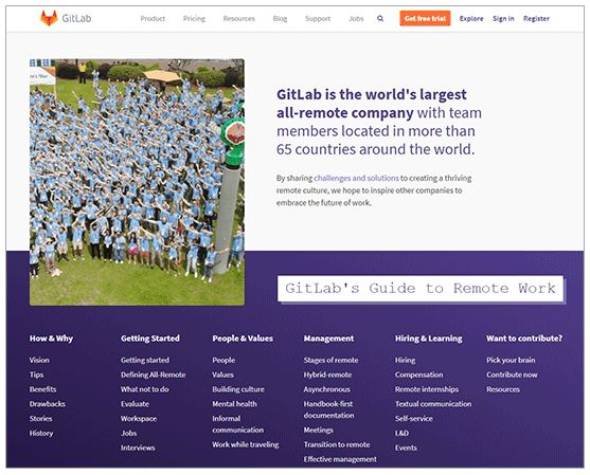Open Building culture
The image size is (590, 475).
point(238,390)
